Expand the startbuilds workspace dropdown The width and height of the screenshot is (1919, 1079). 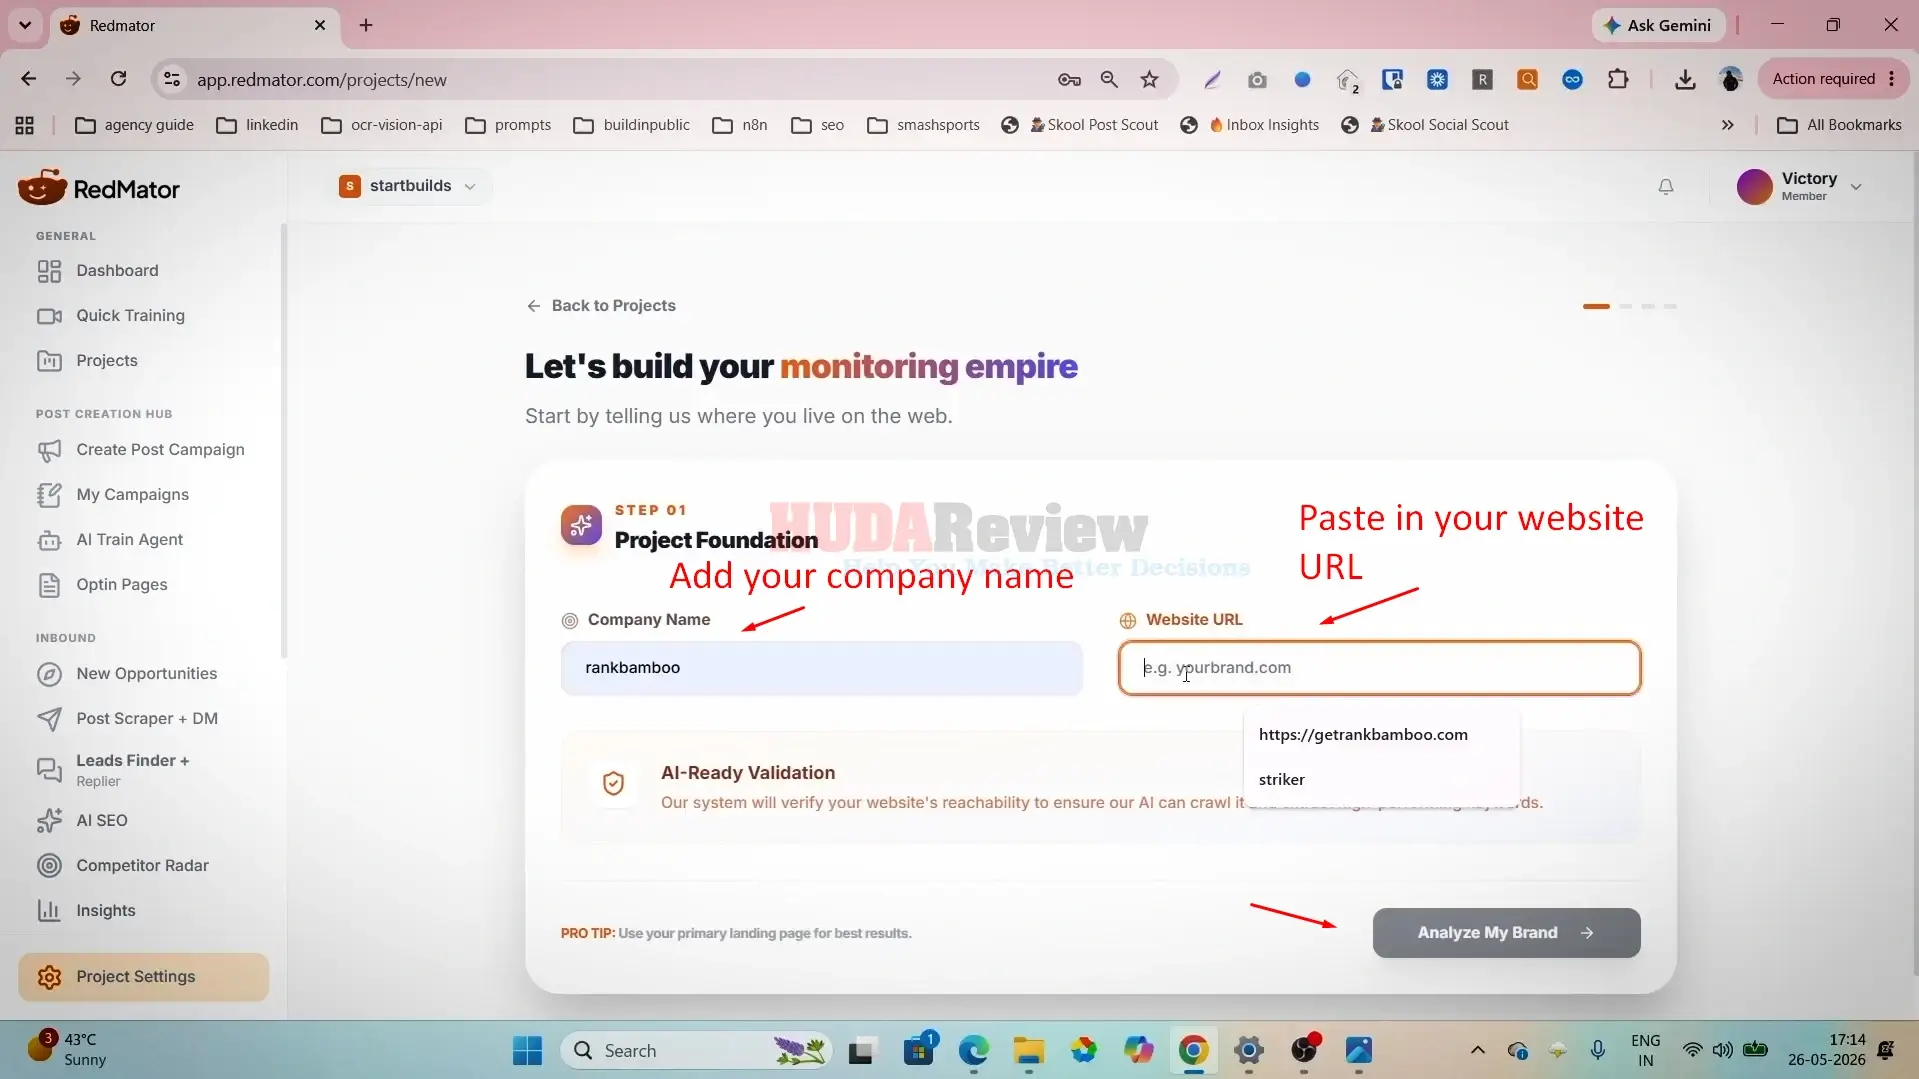coord(408,186)
